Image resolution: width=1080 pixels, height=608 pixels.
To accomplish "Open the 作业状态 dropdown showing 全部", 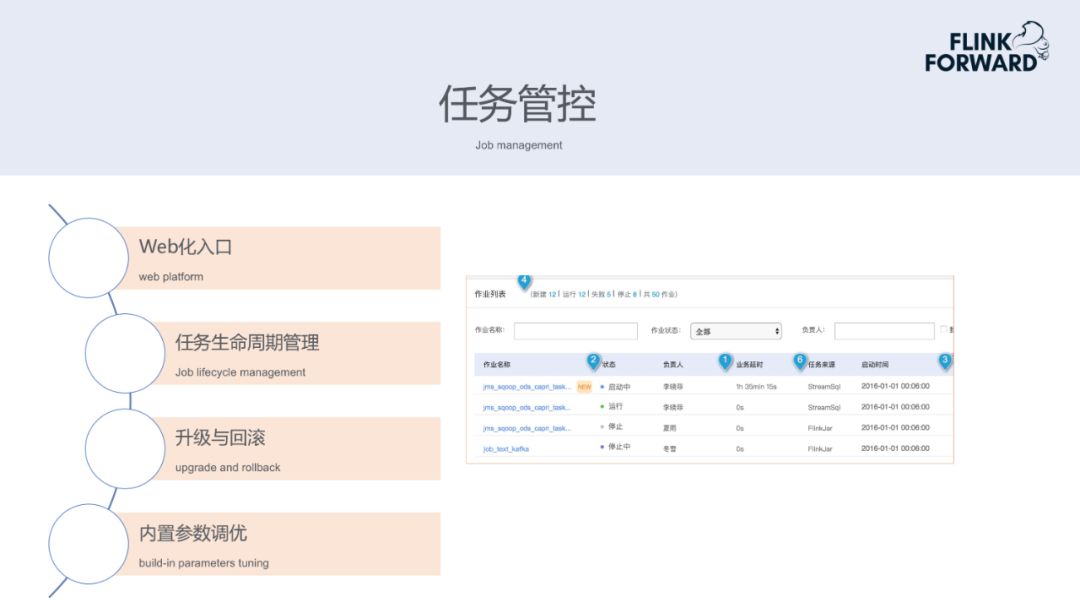I will pos(736,331).
